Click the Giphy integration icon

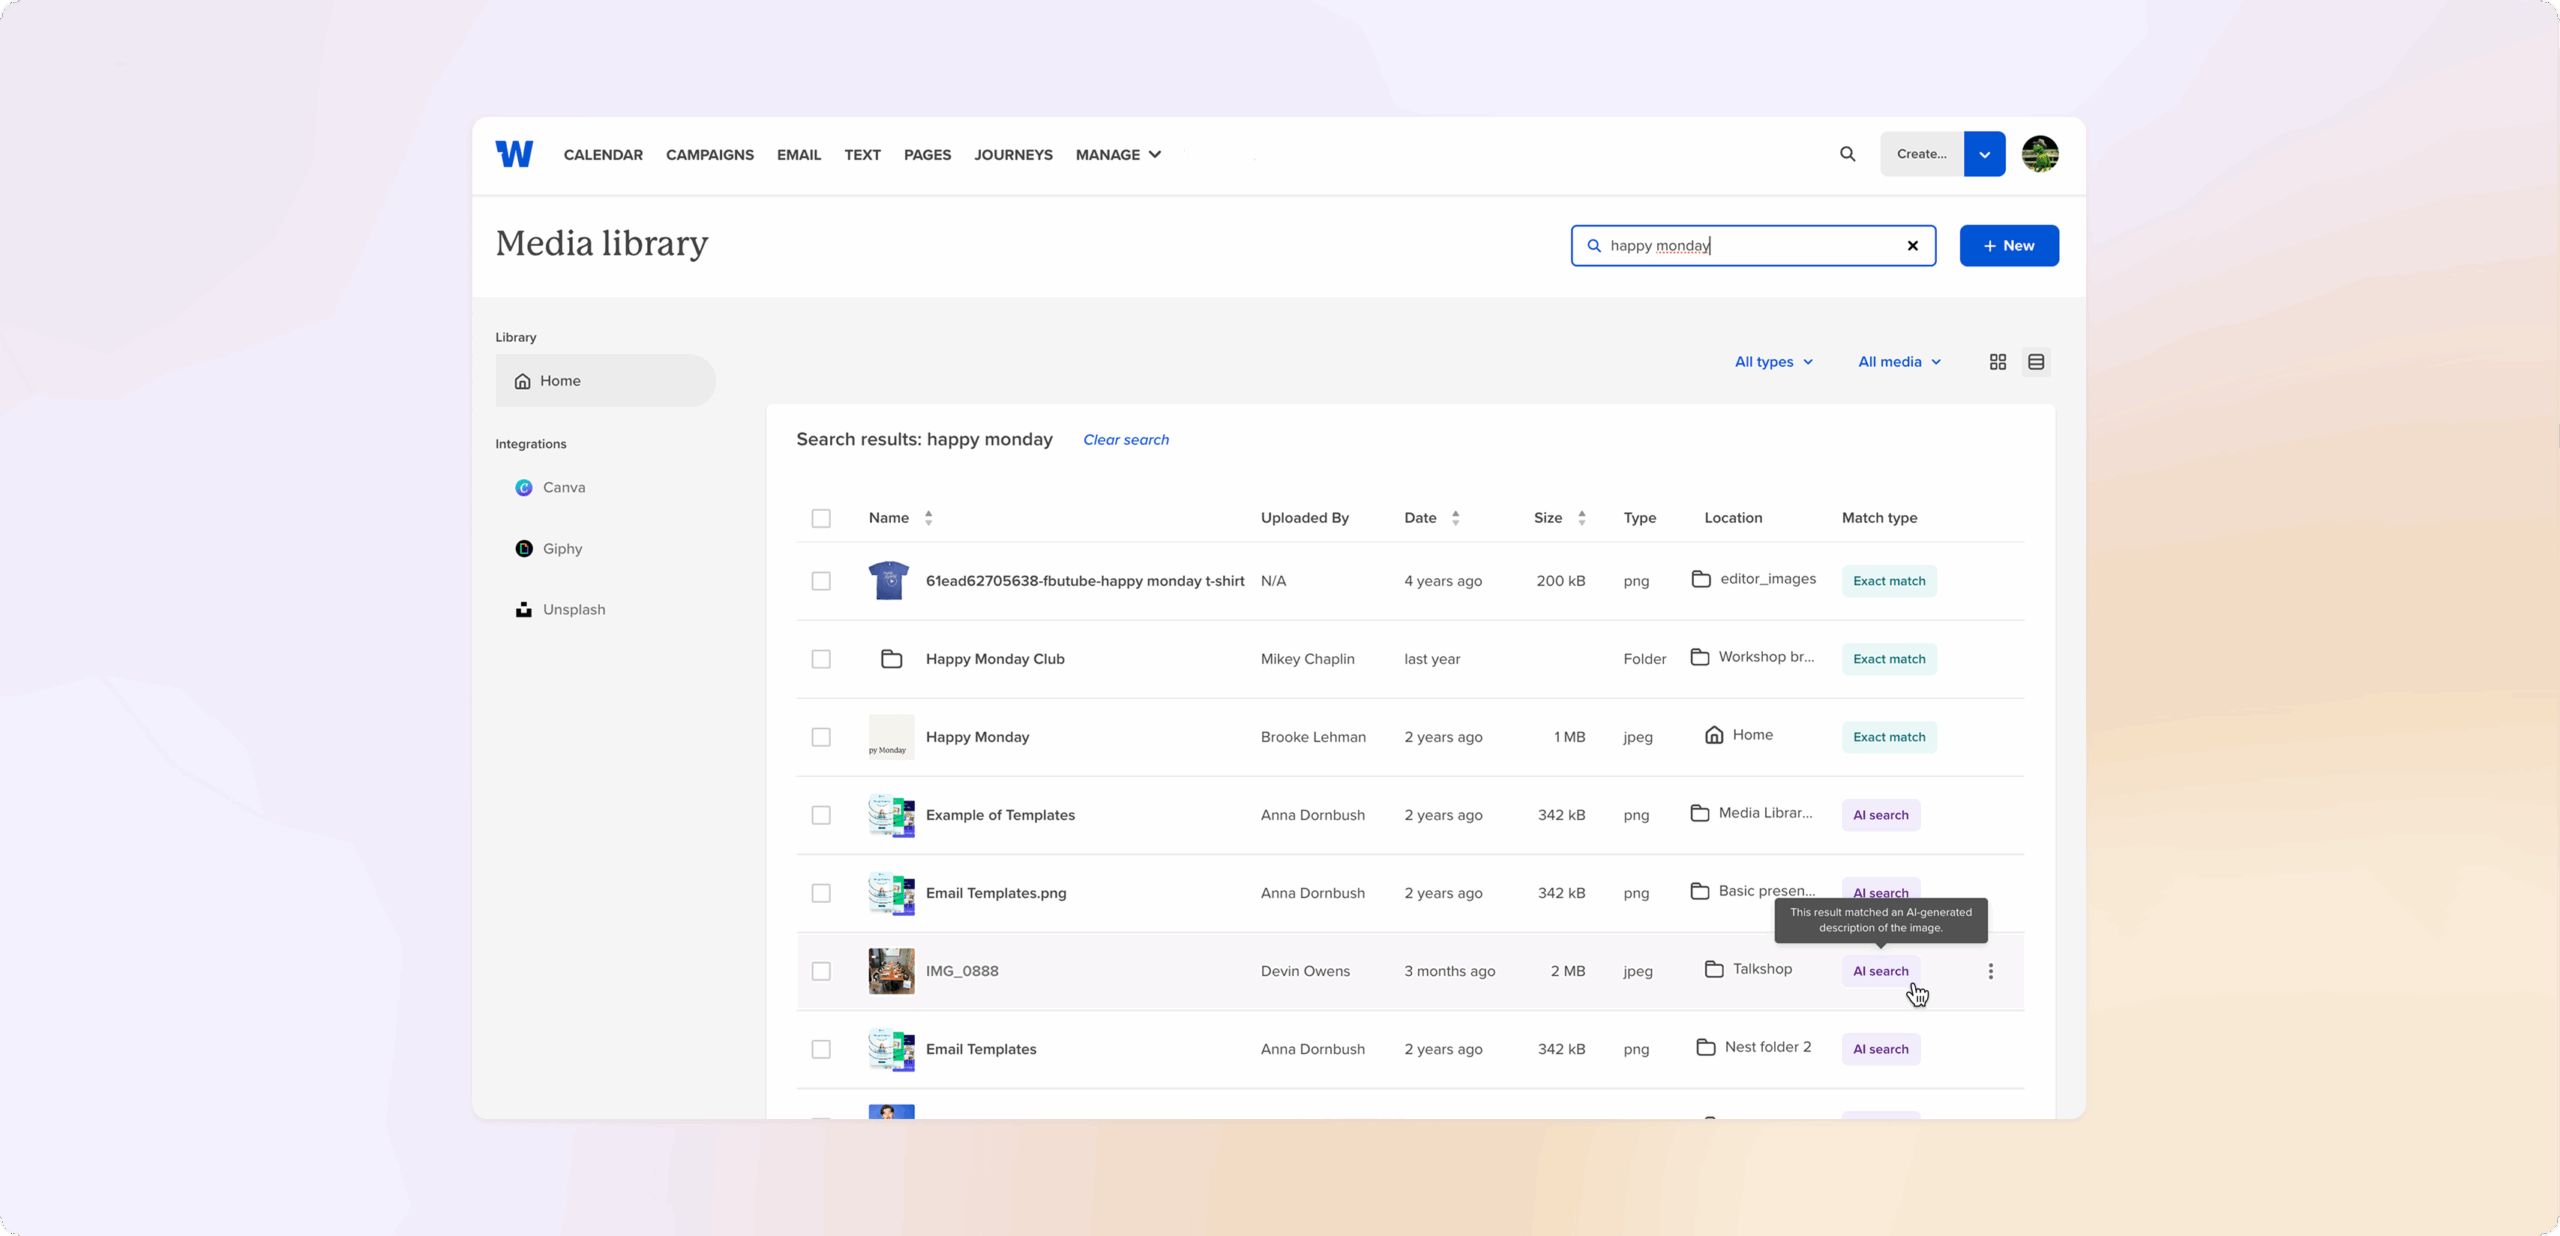524,549
